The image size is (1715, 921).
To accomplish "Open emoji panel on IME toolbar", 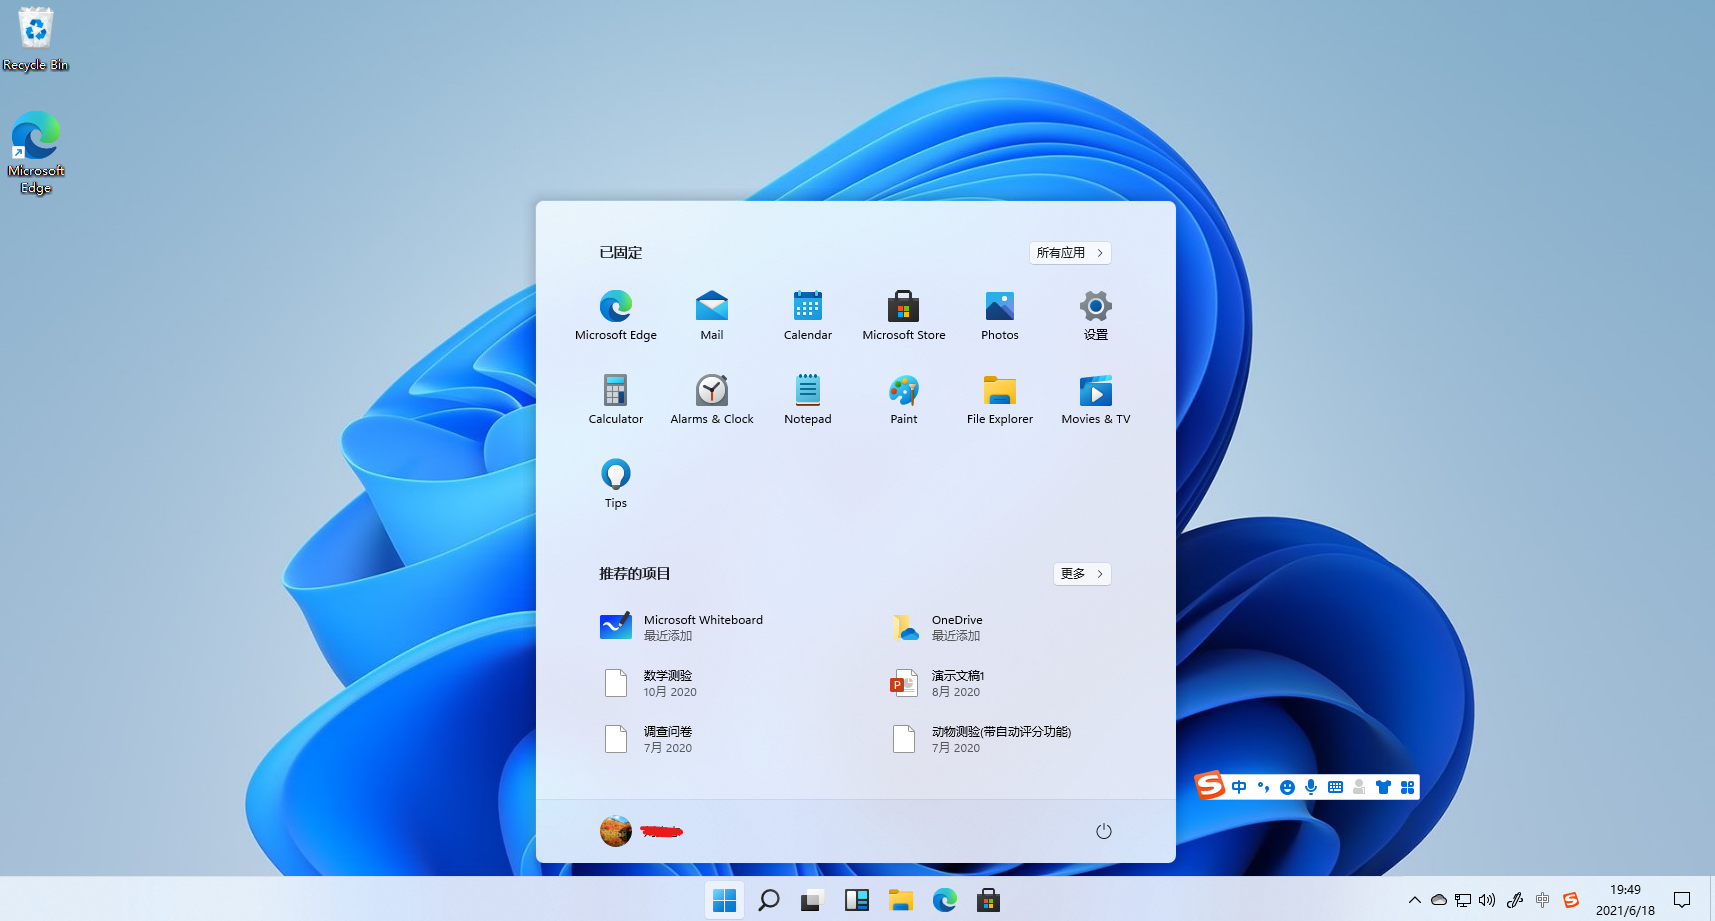I will coord(1287,787).
